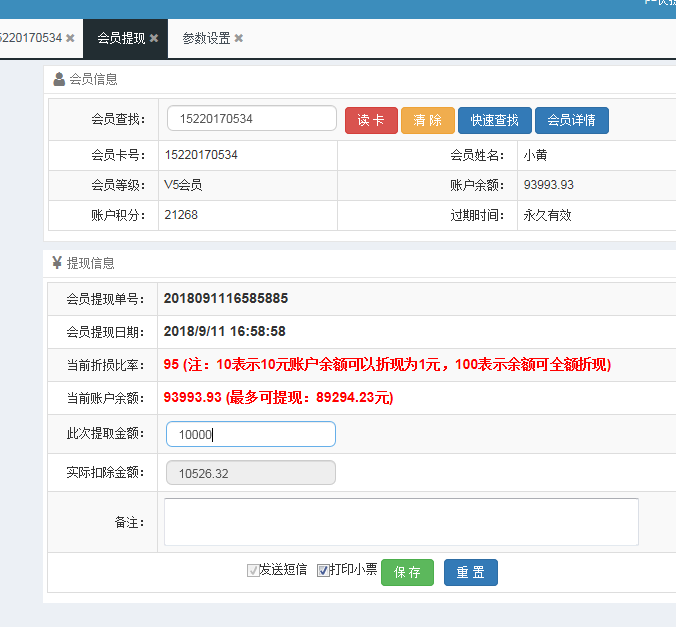Select the withdrawal number 2018091116585885

tap(226, 298)
